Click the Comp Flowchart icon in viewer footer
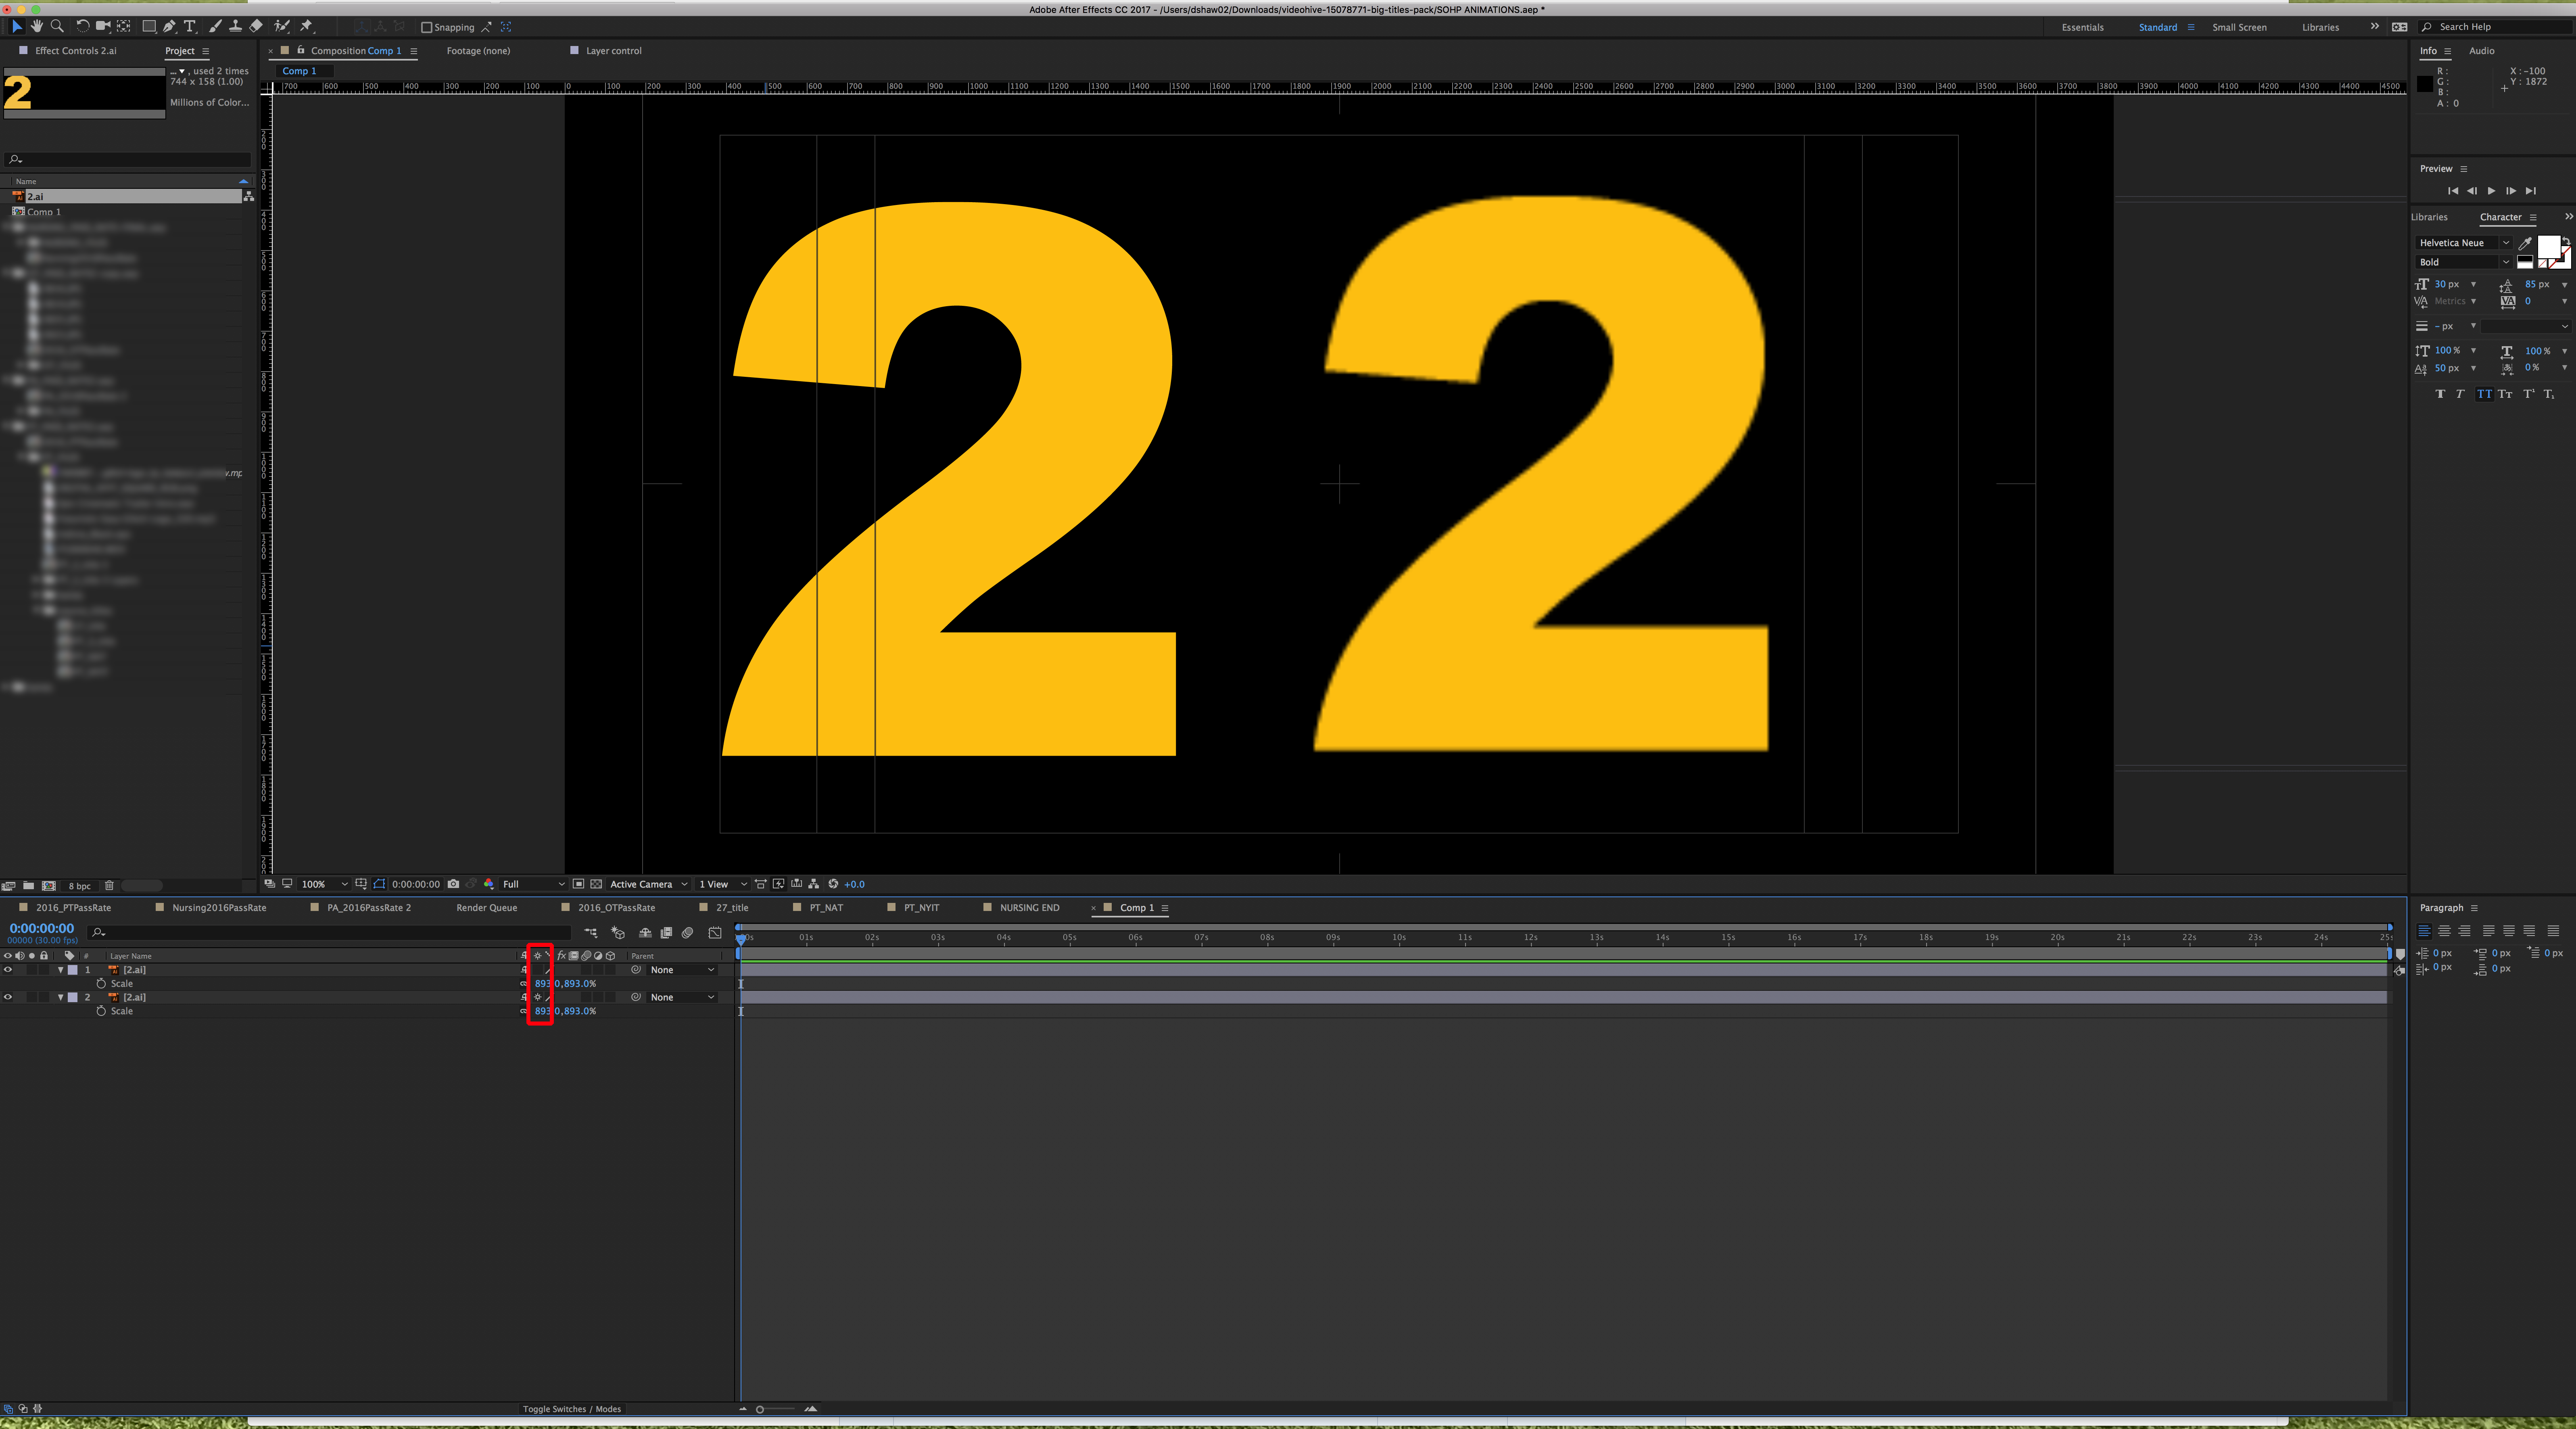2576x1429 pixels. [814, 884]
